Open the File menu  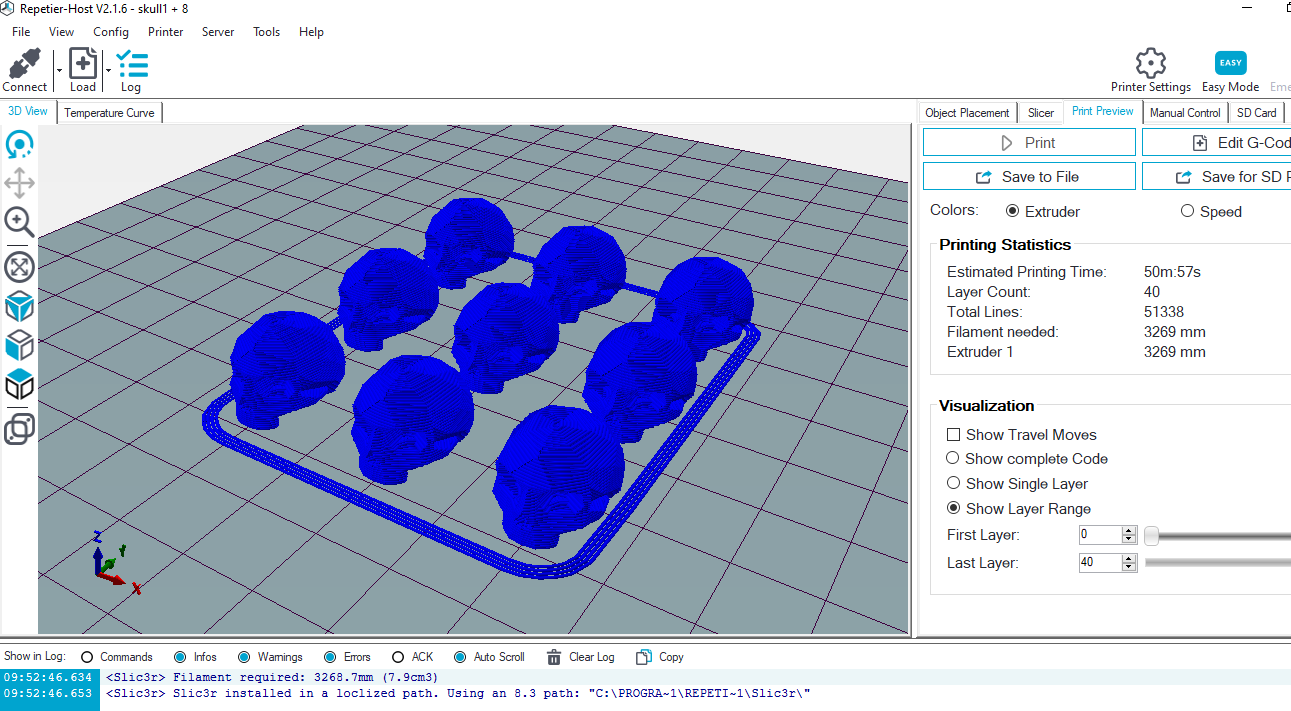[21, 32]
